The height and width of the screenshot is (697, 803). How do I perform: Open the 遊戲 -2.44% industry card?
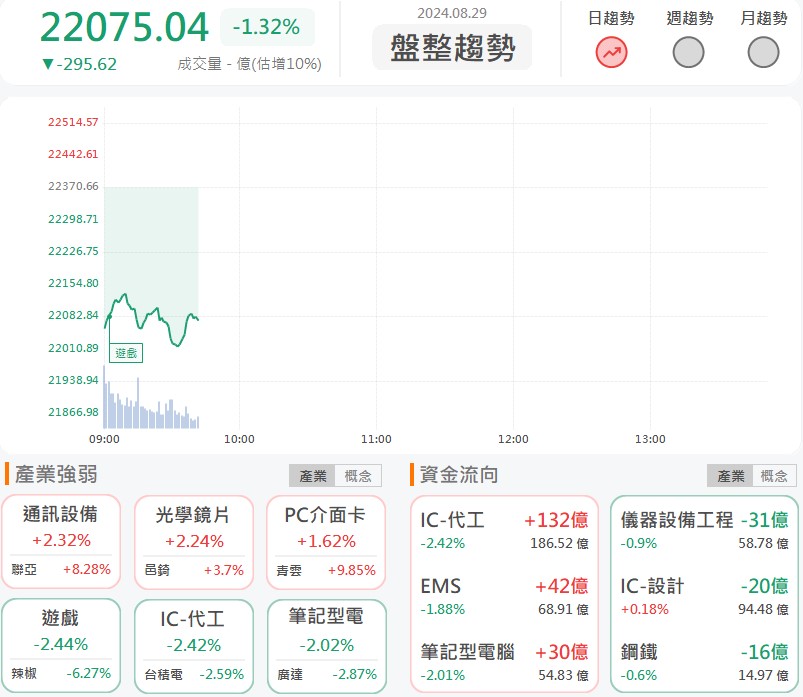[x=61, y=646]
